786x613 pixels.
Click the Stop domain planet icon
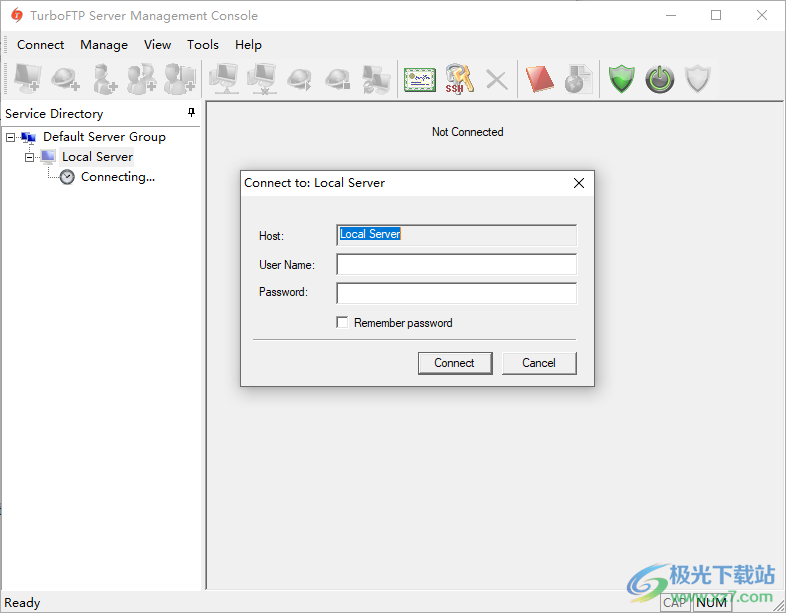click(337, 79)
